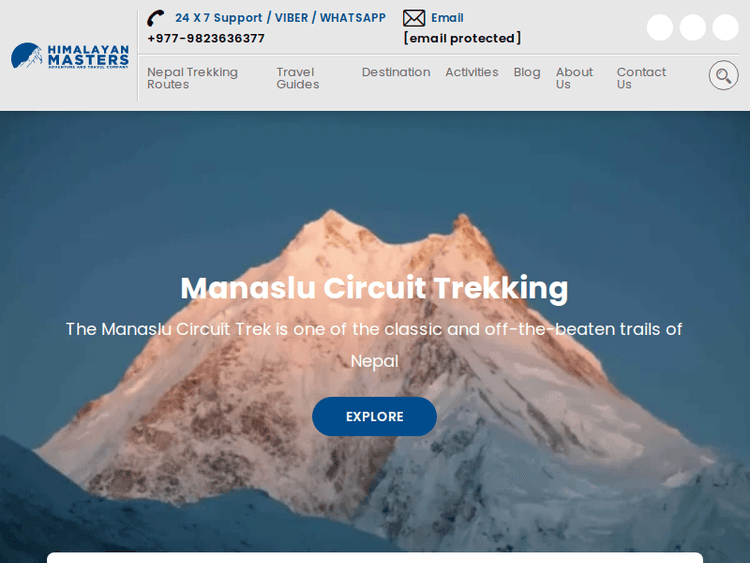
Task: Click the [email protected] address
Action: pos(462,38)
